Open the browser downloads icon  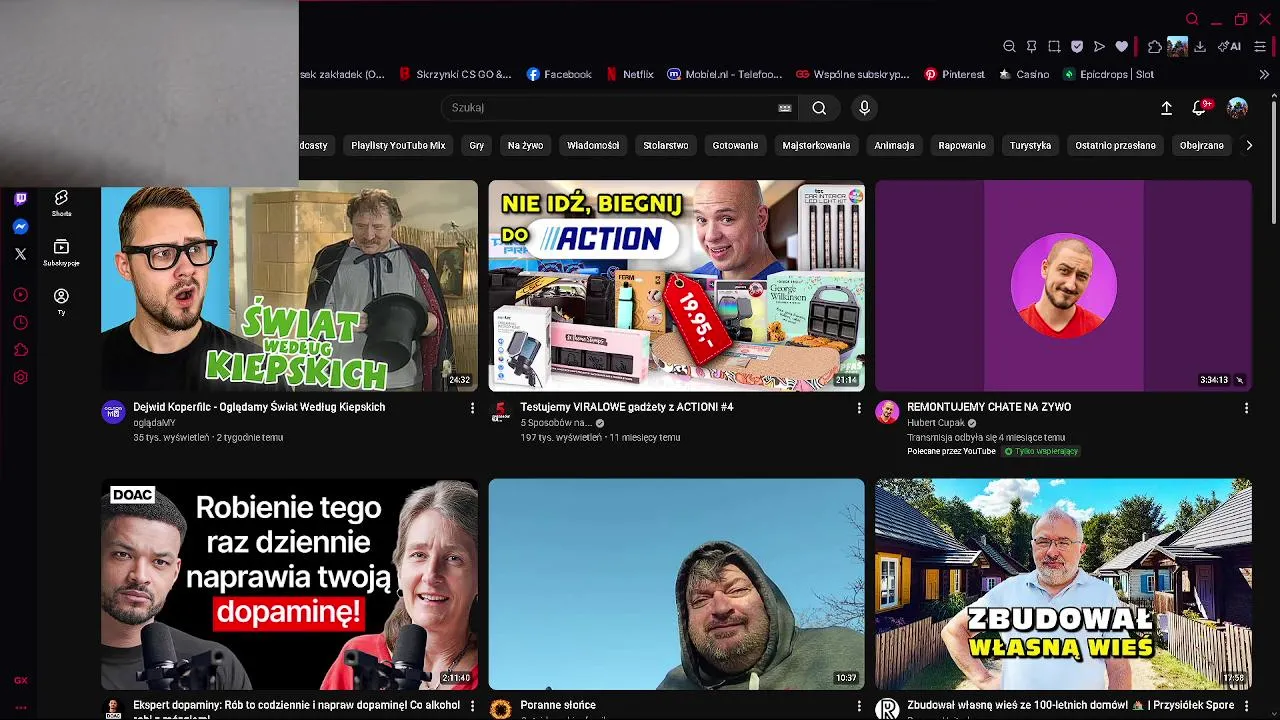click(1200, 46)
